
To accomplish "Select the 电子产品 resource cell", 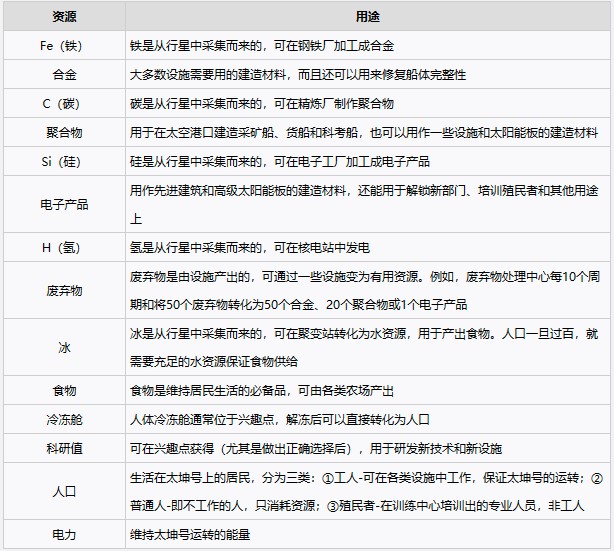I will [x=64, y=204].
